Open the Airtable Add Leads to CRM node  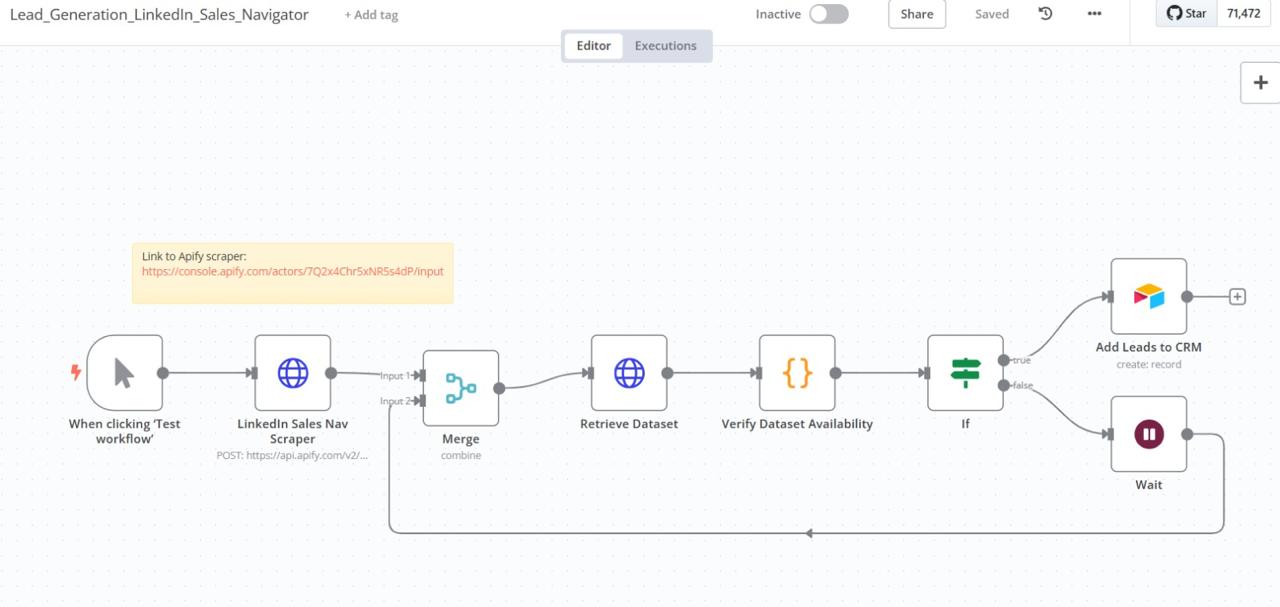(x=1149, y=296)
